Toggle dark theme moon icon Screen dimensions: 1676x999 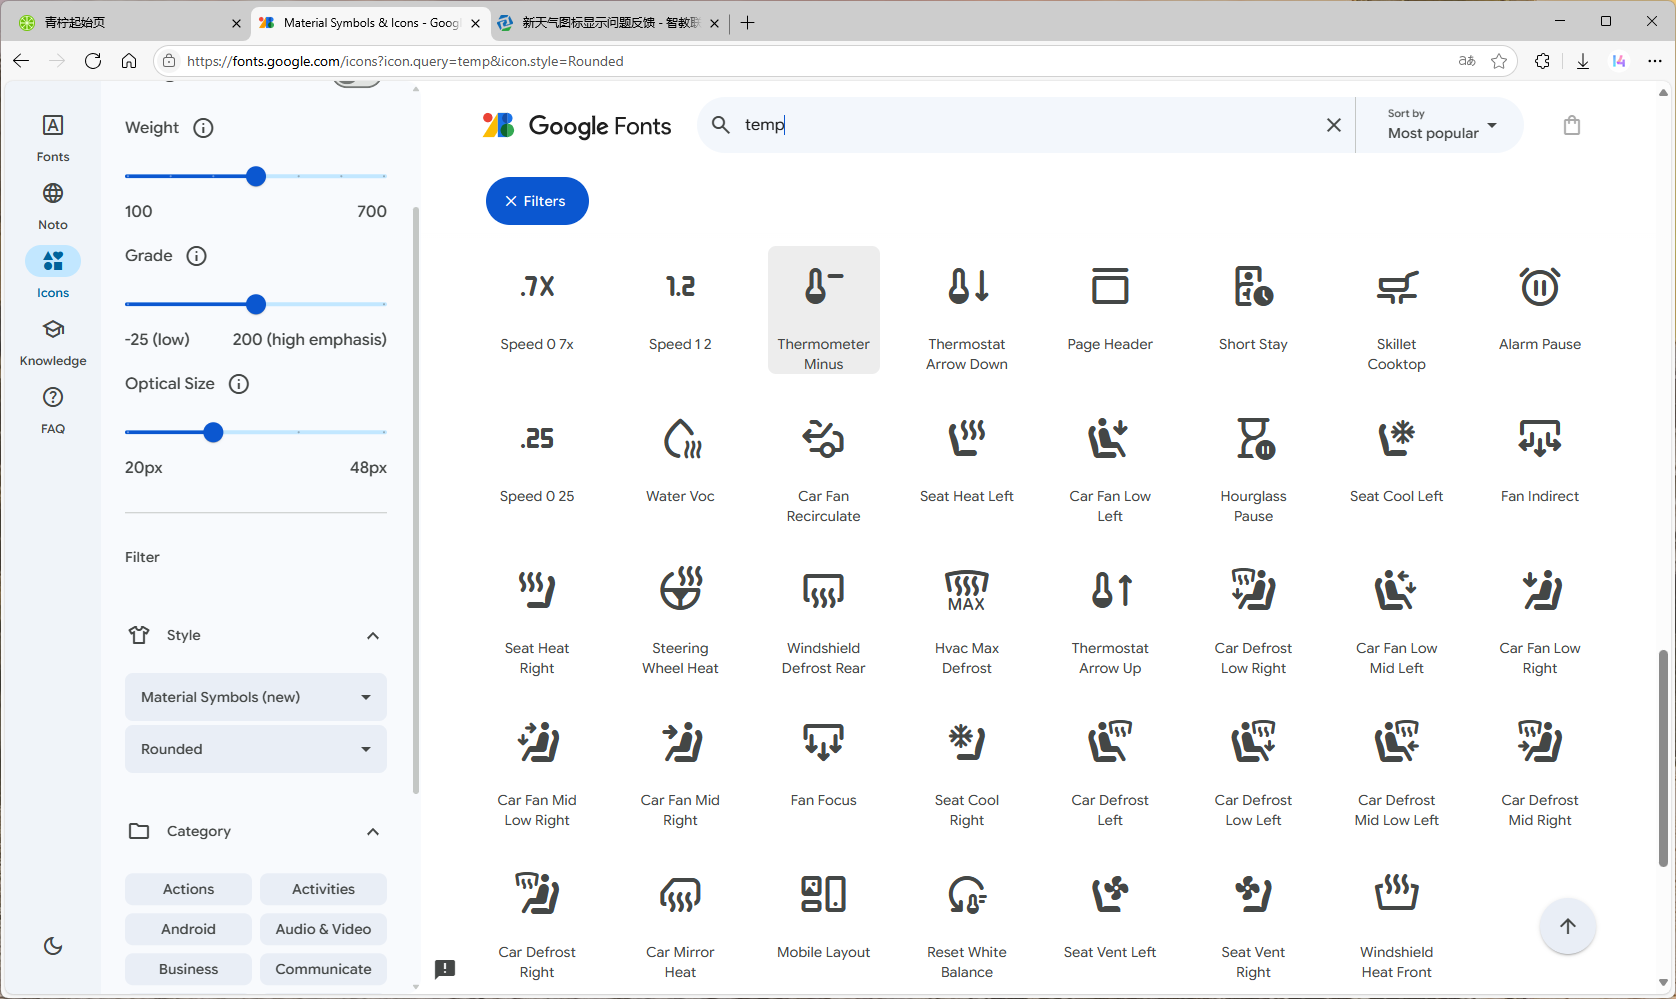[53, 946]
